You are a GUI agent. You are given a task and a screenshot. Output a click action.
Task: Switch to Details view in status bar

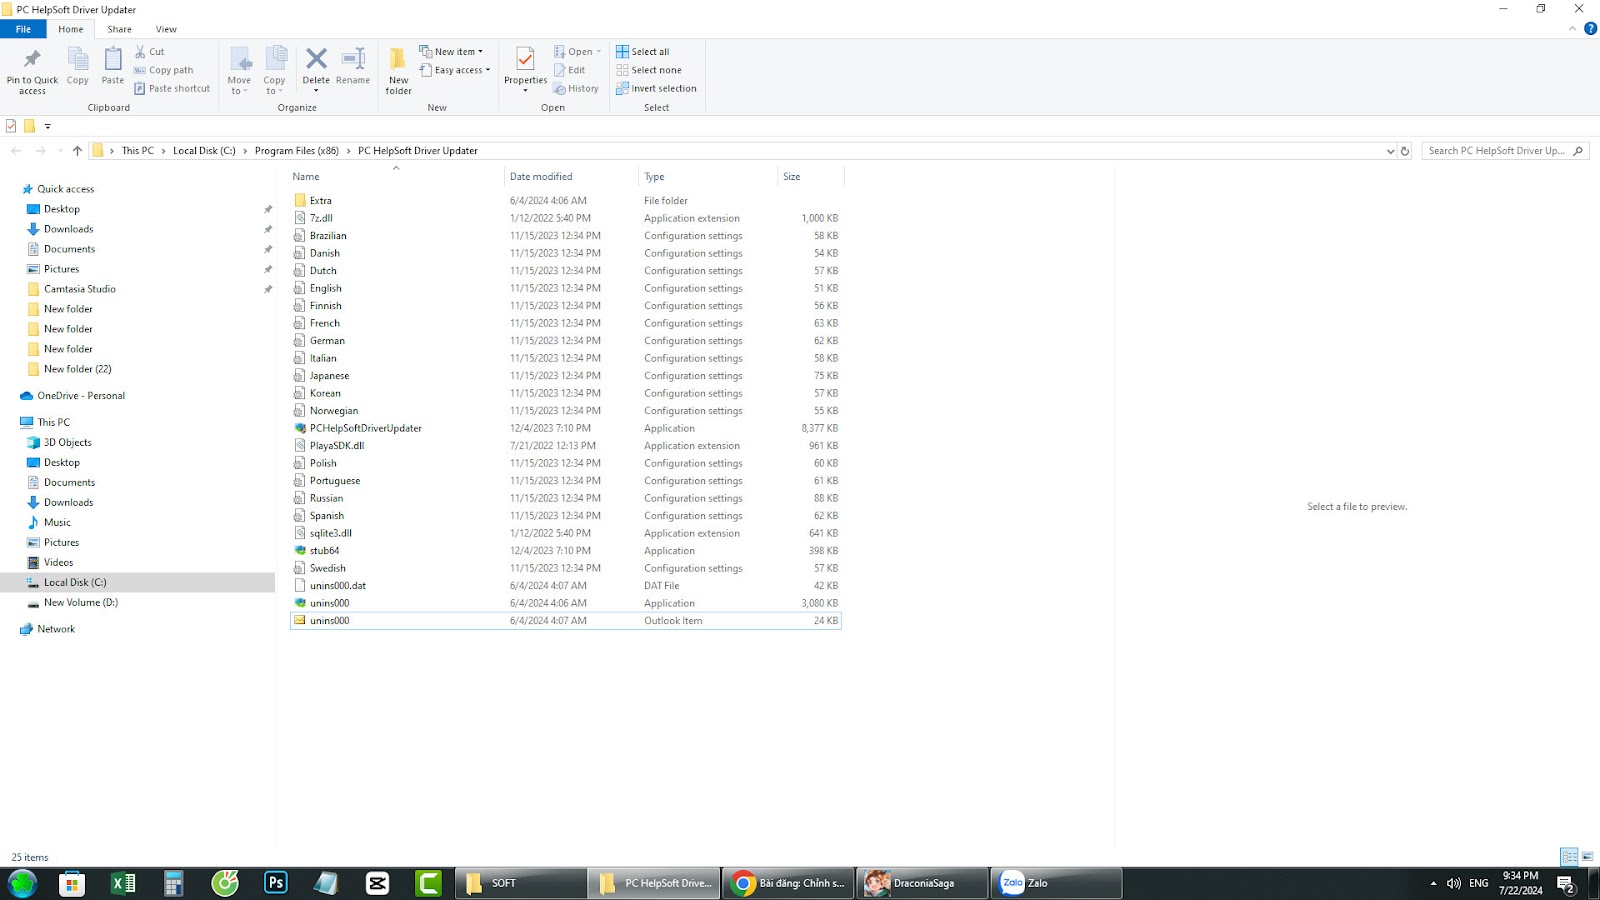[x=1569, y=857]
